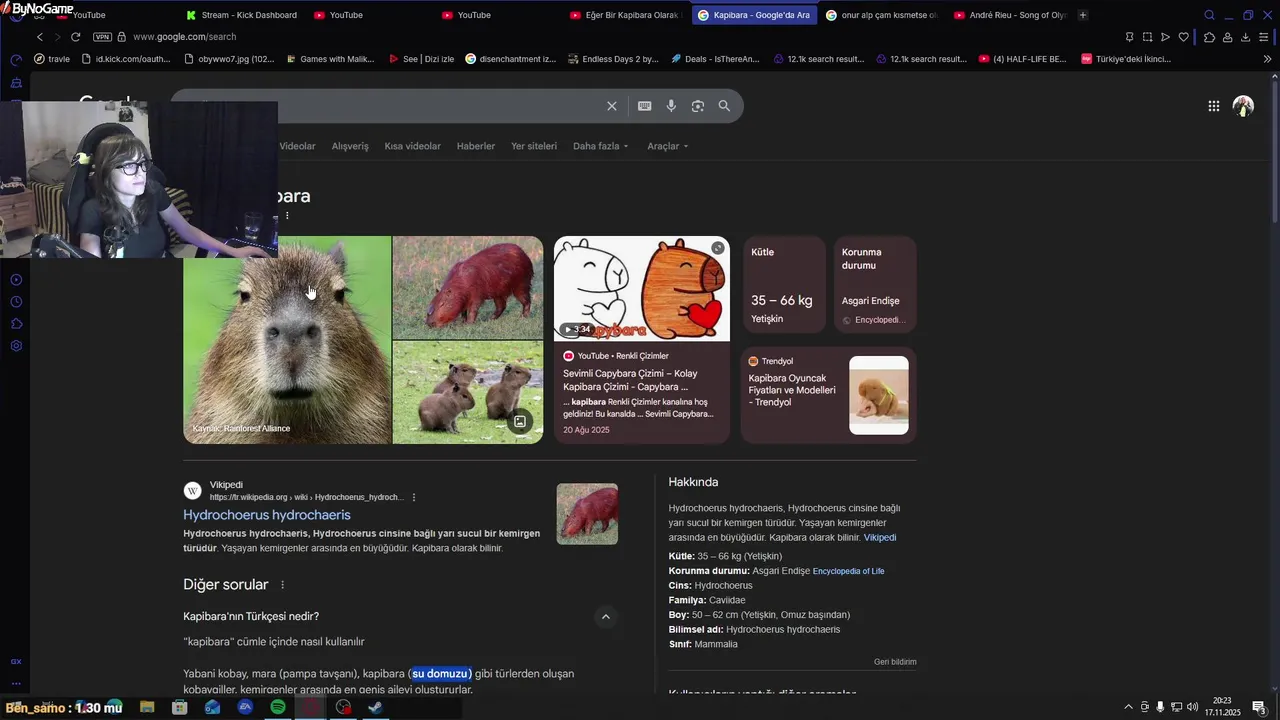Open the Google apps grid

click(1213, 106)
